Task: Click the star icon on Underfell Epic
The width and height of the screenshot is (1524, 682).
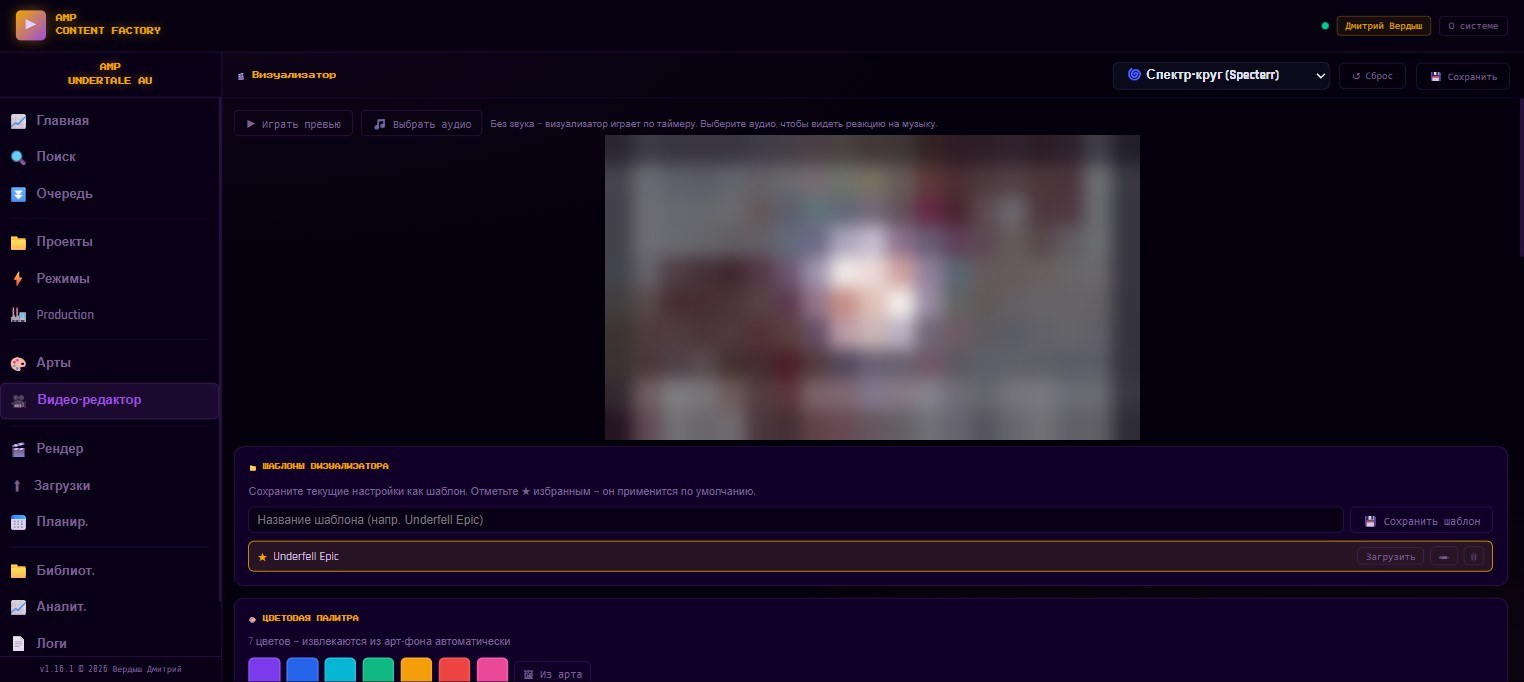Action: pos(263,557)
